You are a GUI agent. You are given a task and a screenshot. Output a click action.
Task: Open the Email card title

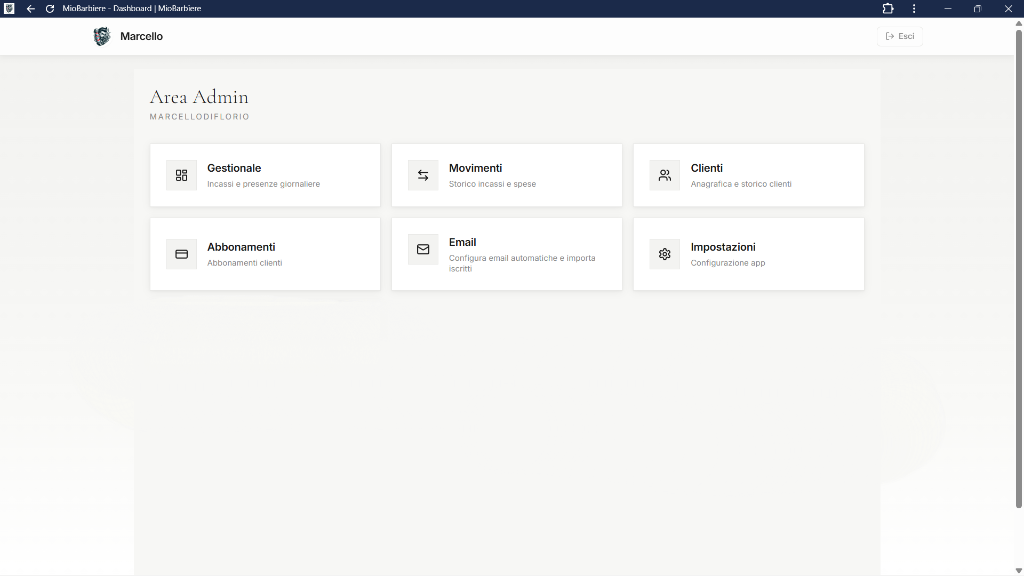pyautogui.click(x=462, y=242)
